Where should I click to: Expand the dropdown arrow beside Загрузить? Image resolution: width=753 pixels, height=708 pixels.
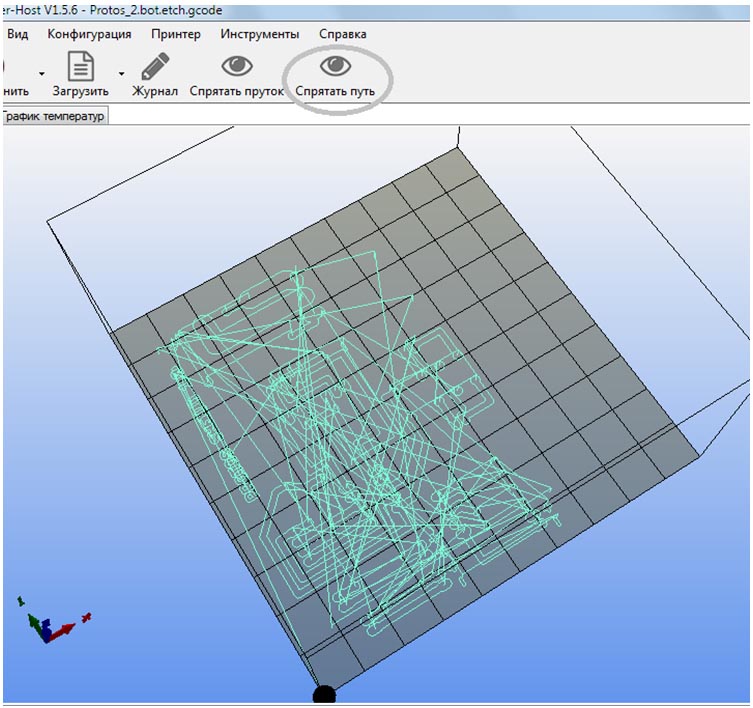click(121, 73)
